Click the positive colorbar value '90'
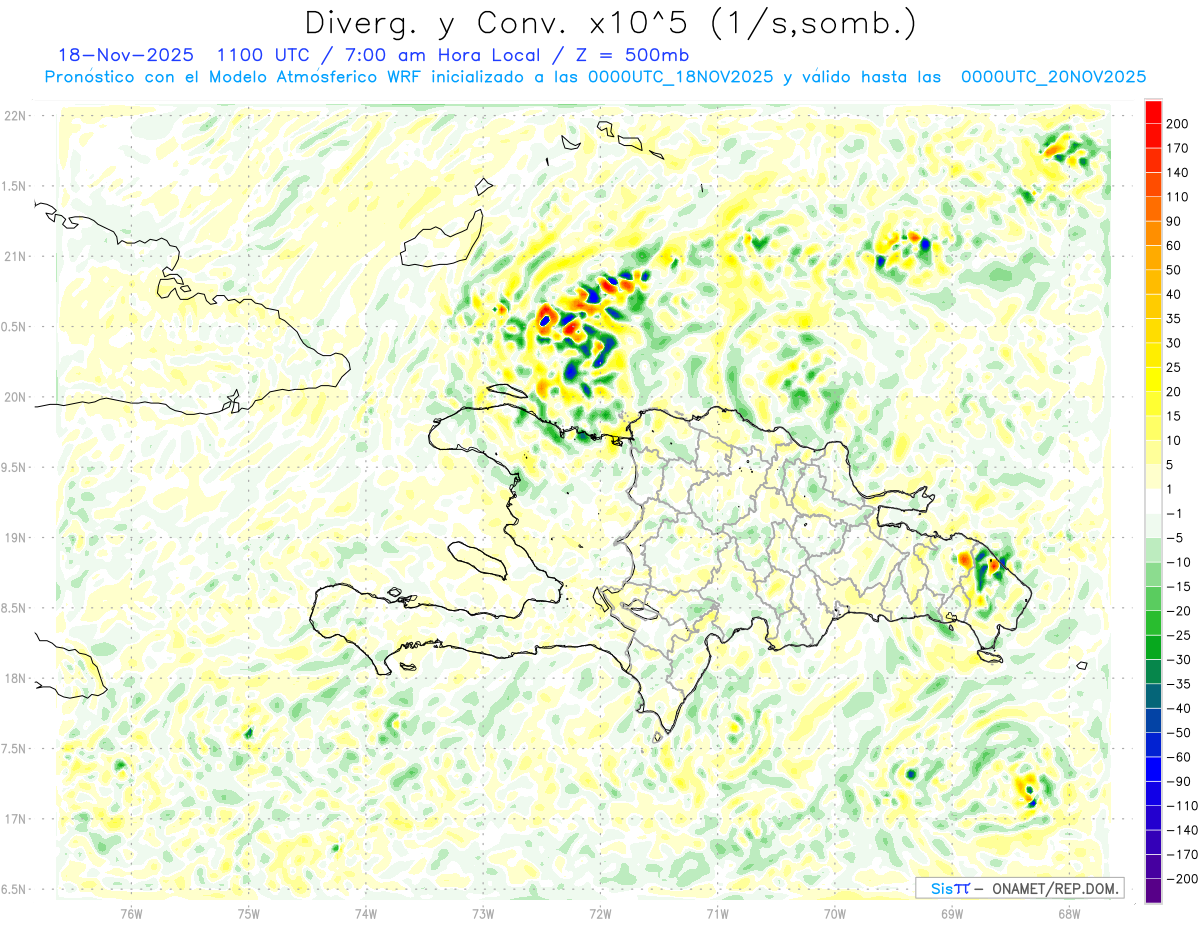Viewport: 1200px width, 927px height. pyautogui.click(x=1174, y=221)
